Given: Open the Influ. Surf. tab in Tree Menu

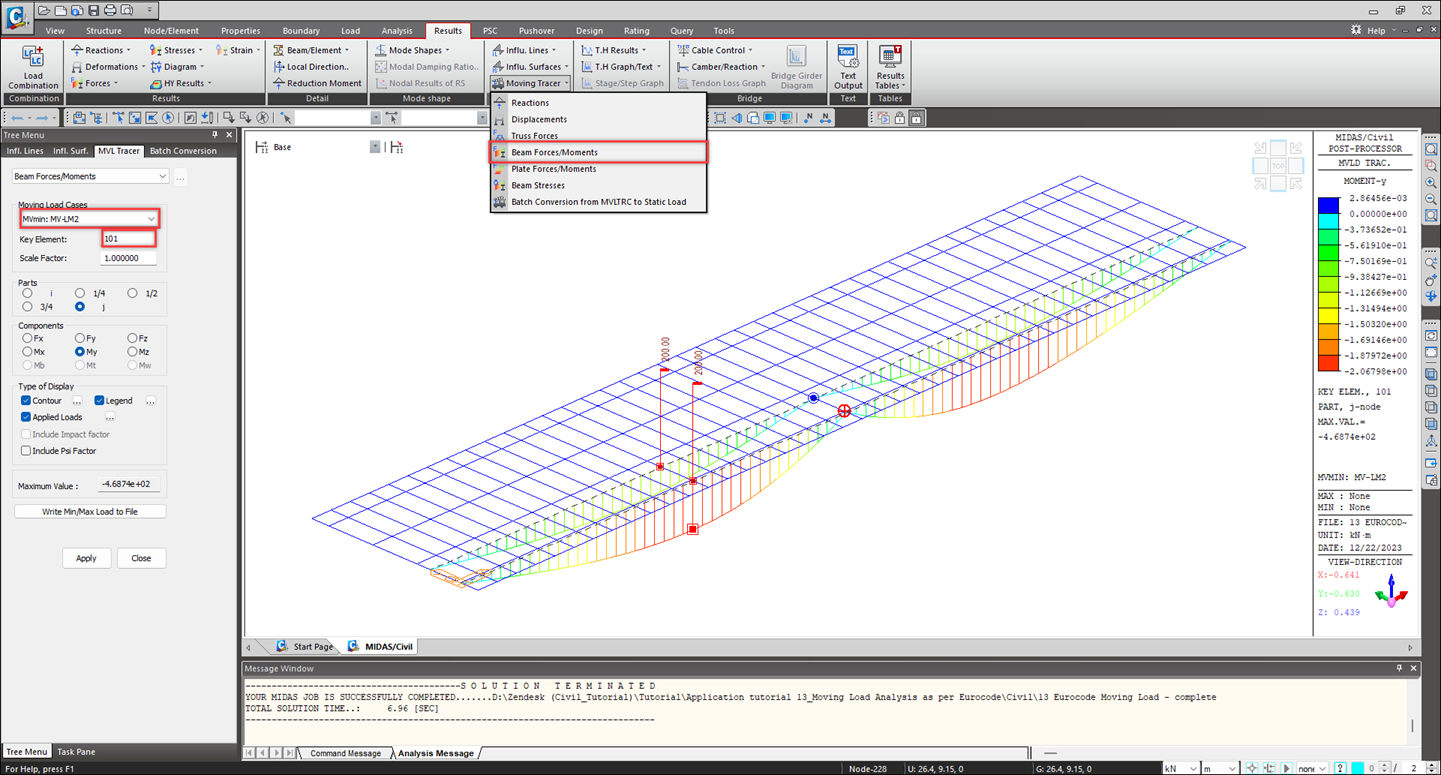Looking at the screenshot, I should (x=70, y=151).
